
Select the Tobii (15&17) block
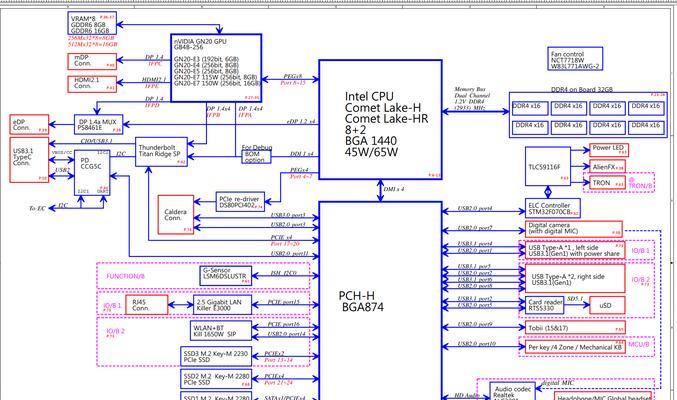575,327
